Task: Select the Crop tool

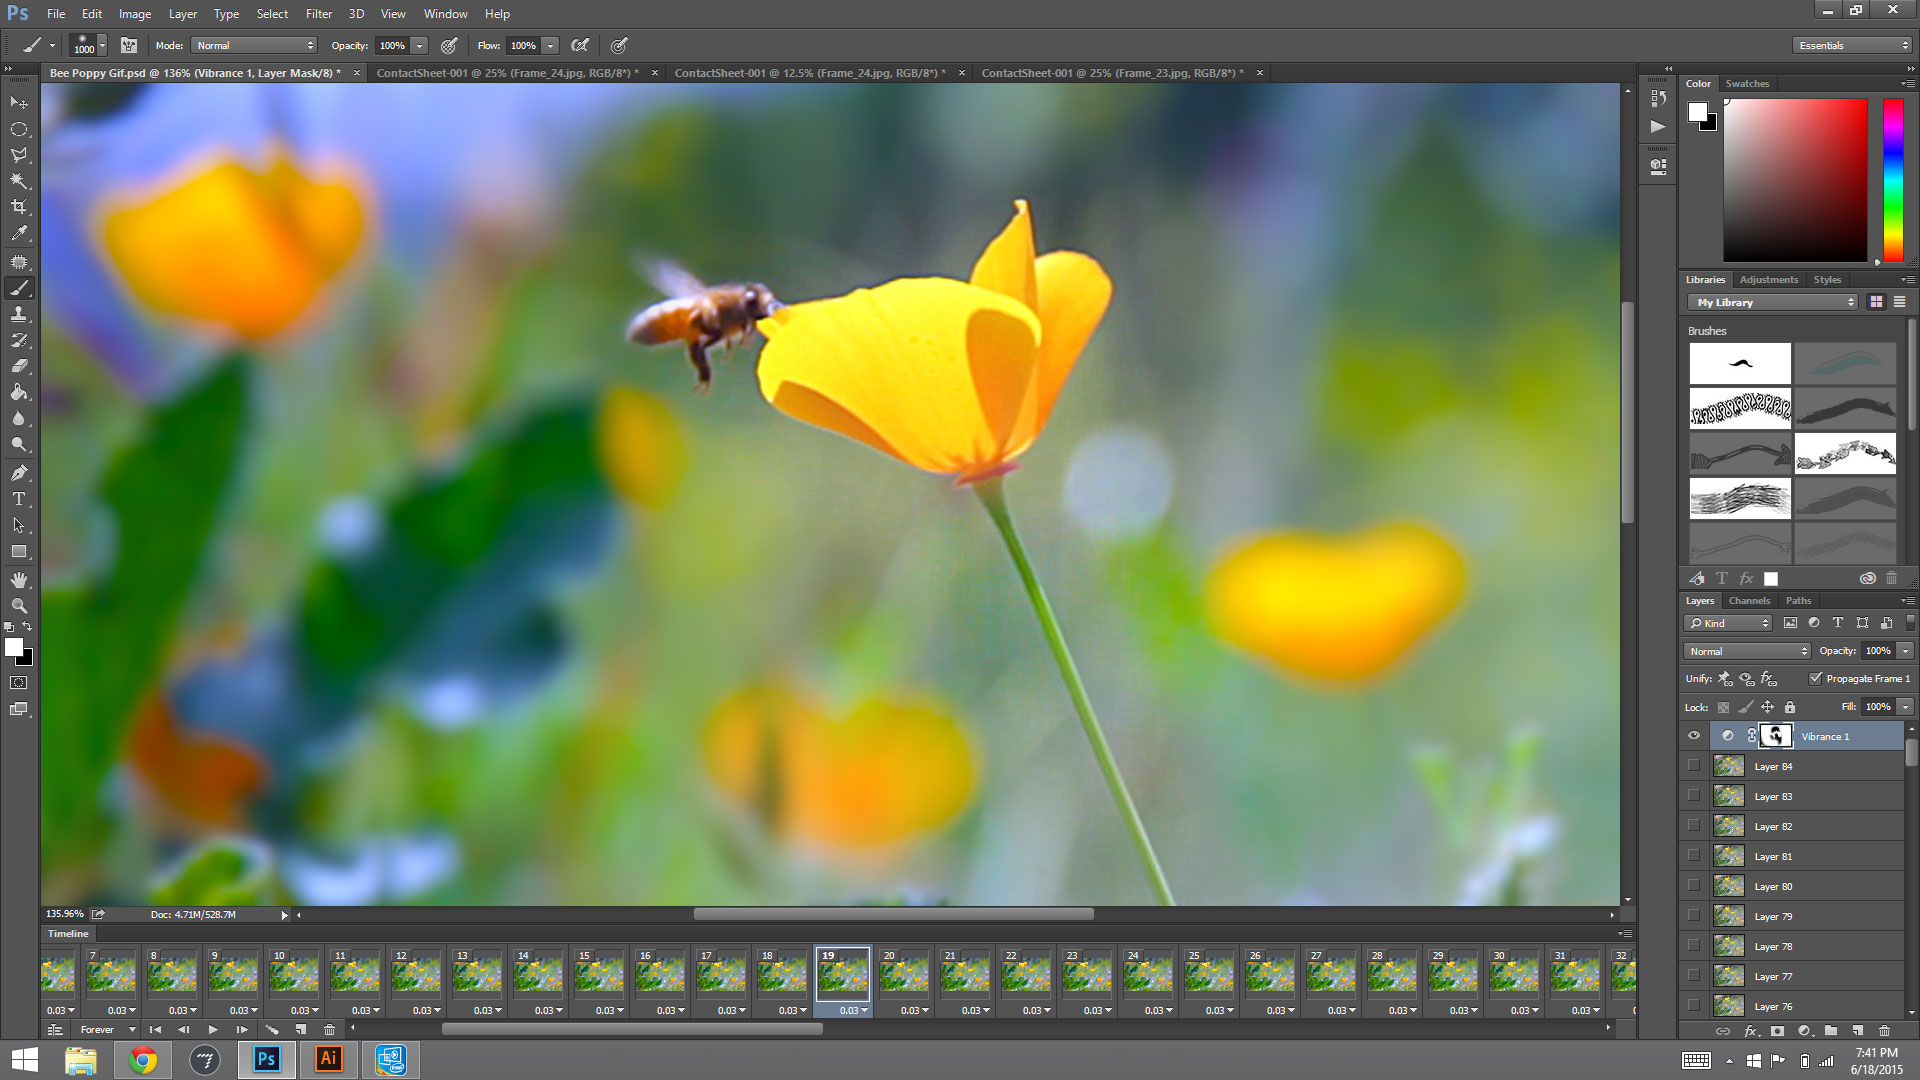Action: [19, 207]
